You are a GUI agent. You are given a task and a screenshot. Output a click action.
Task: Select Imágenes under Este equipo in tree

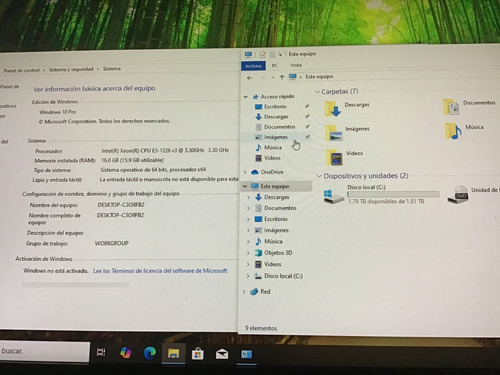(276, 230)
